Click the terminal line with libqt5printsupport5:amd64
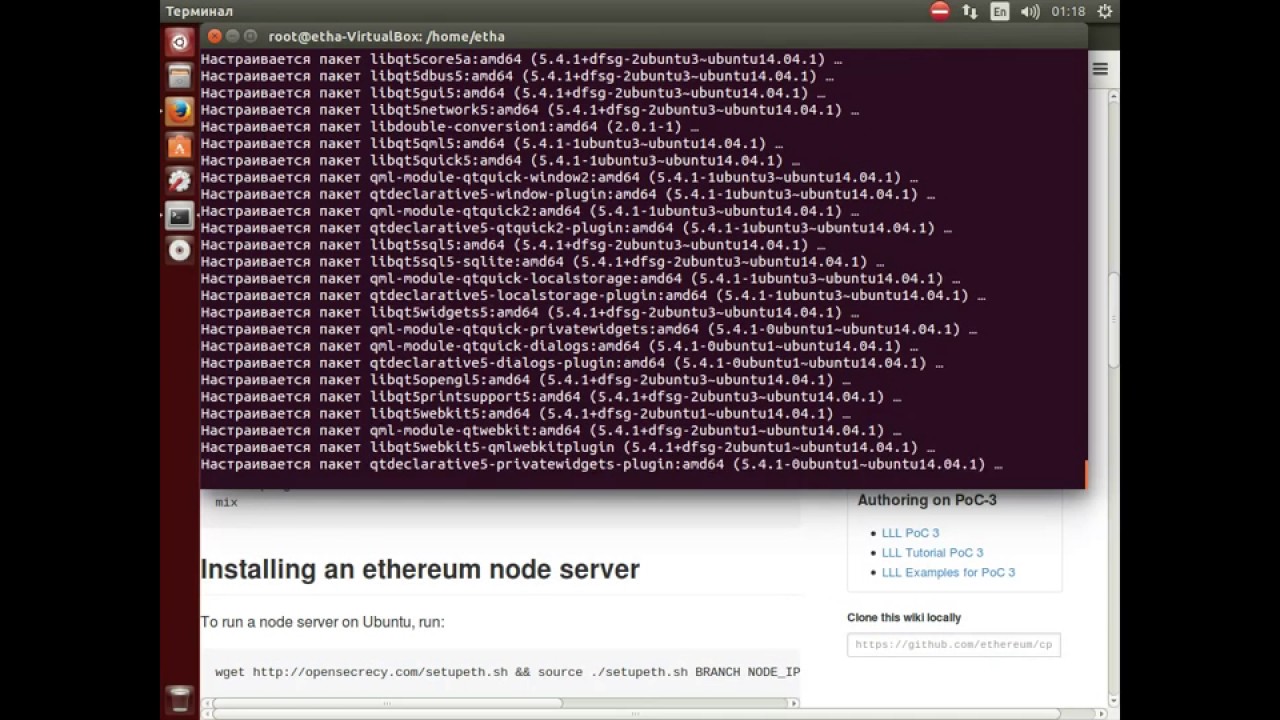 [551, 397]
